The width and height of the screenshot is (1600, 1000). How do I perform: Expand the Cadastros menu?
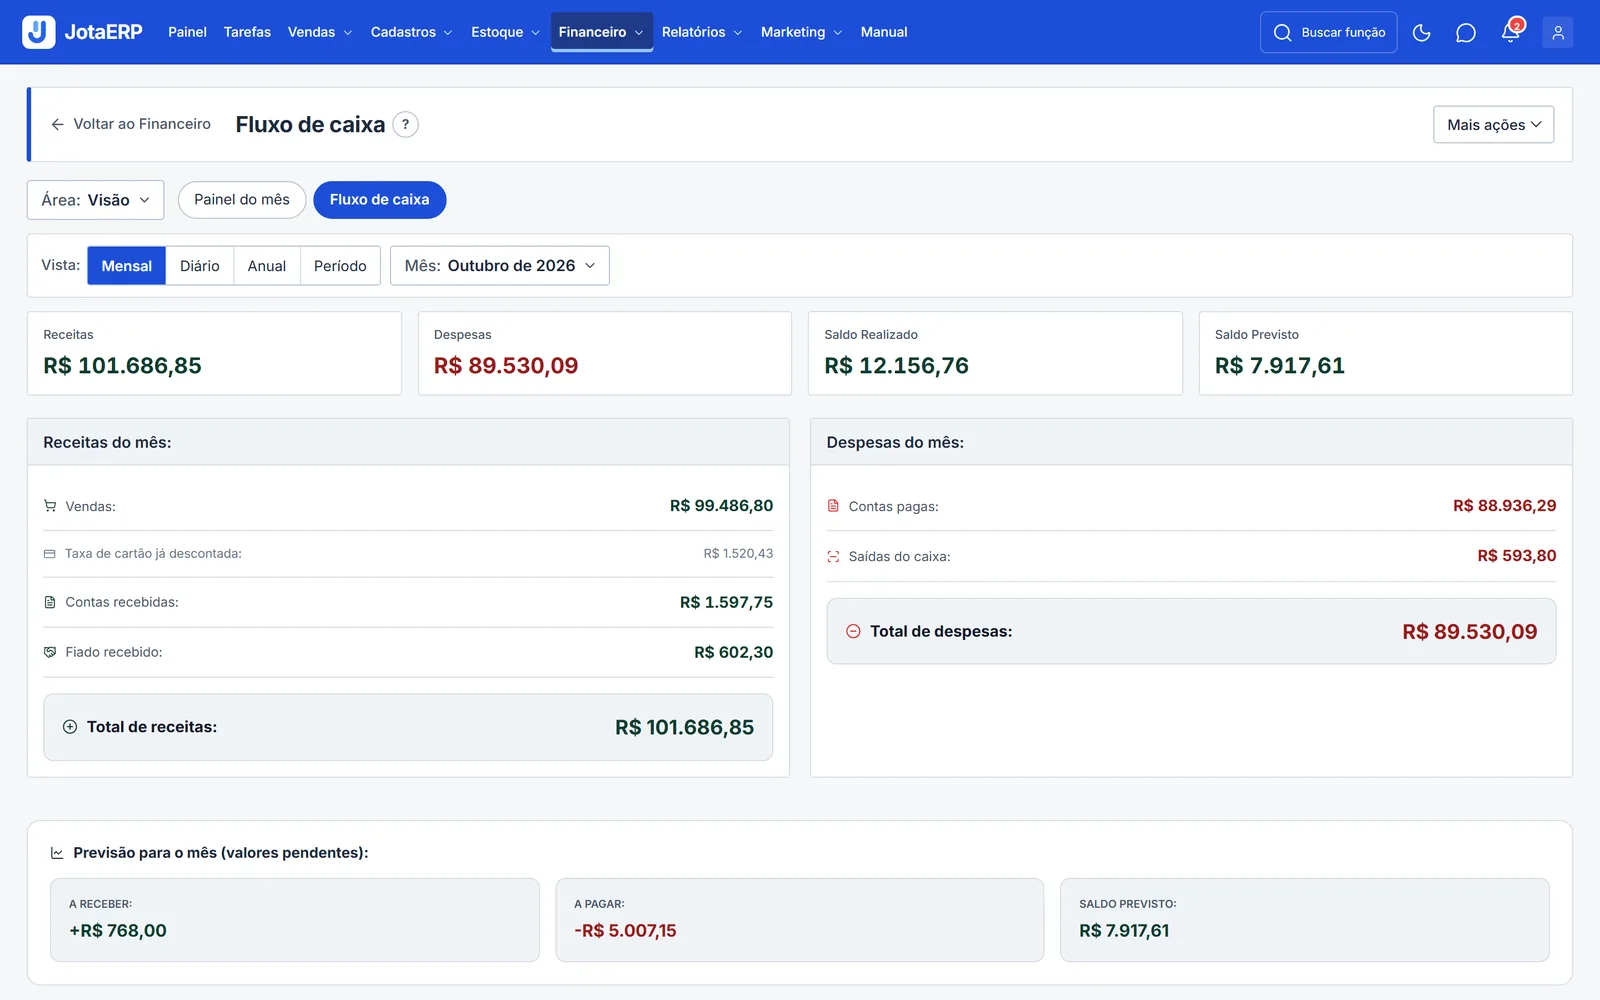[411, 32]
